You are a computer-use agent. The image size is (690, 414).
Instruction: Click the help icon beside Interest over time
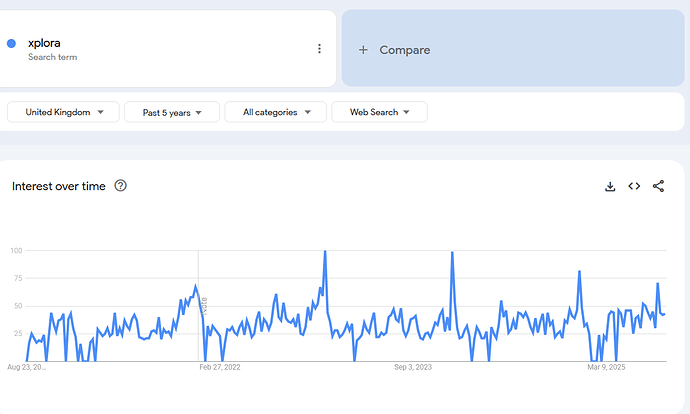[121, 186]
